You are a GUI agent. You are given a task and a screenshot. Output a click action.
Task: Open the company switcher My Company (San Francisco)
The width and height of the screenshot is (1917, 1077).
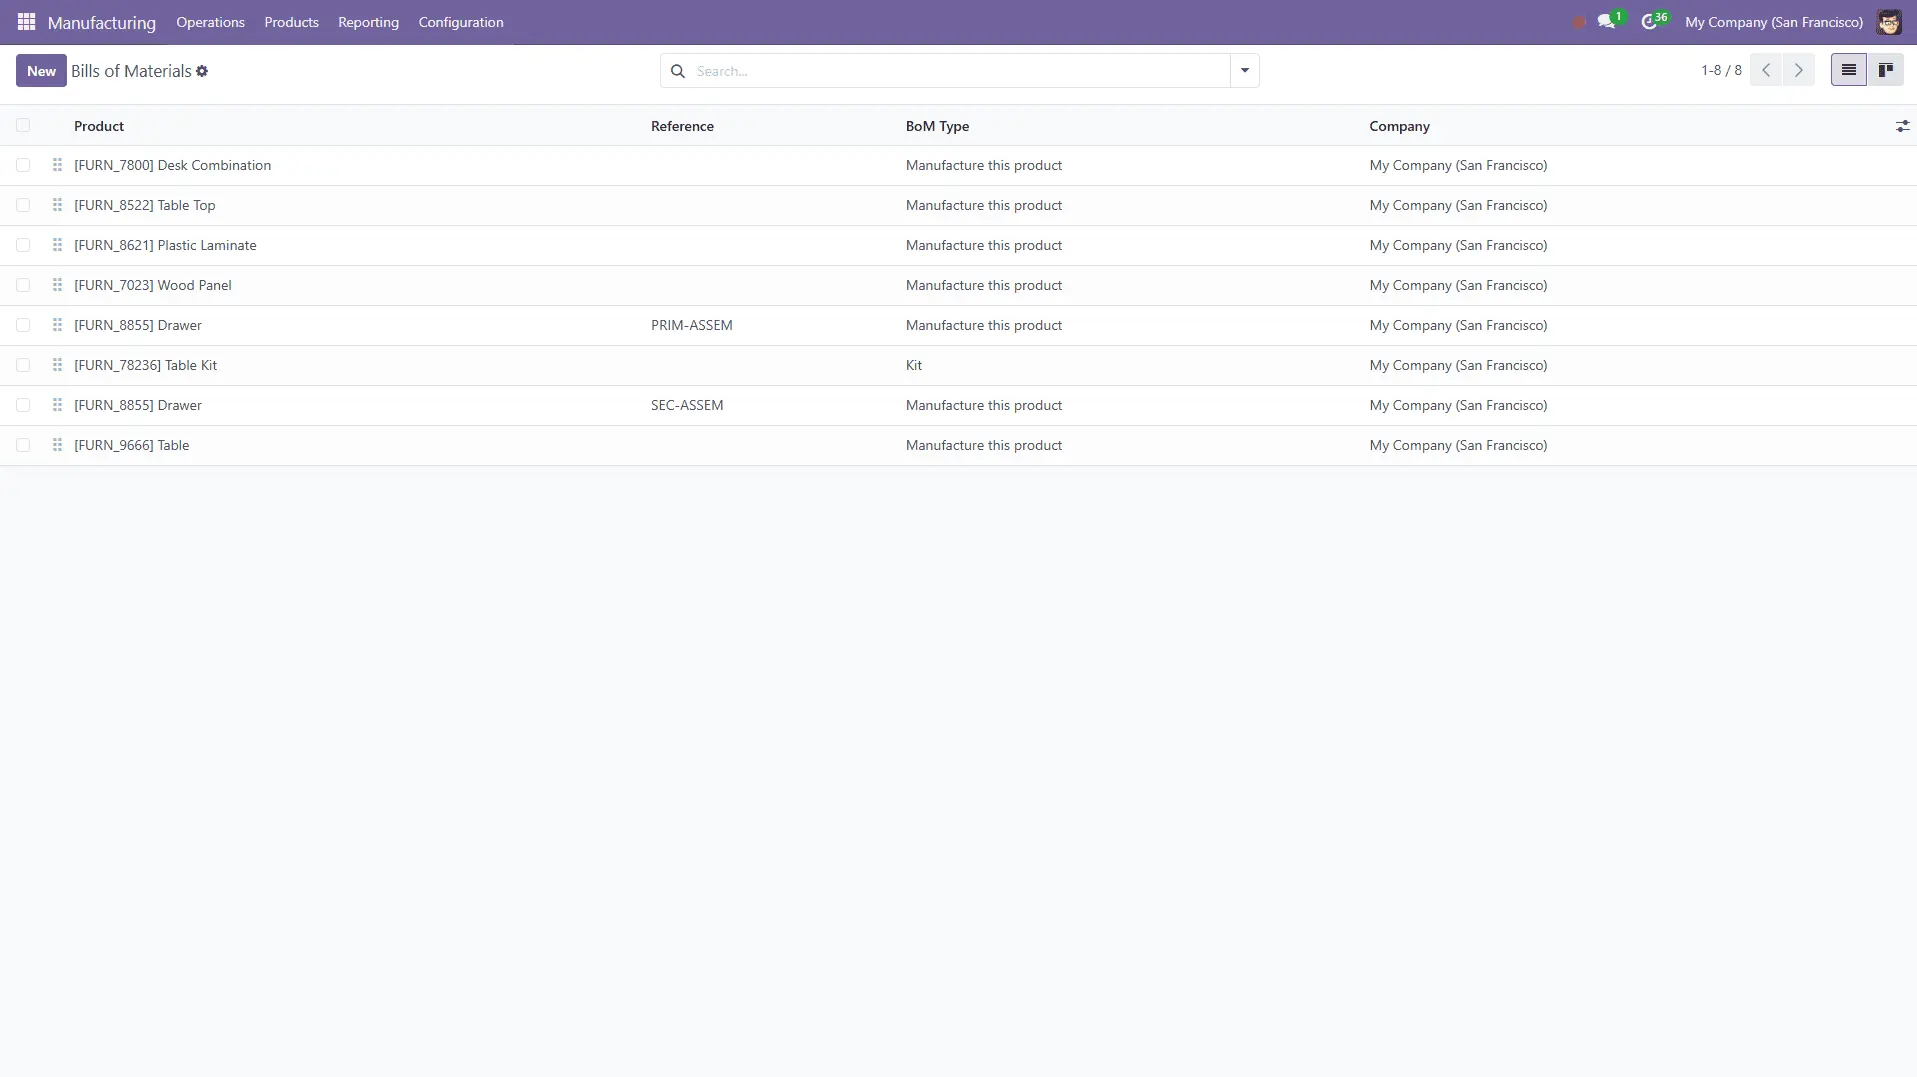tap(1773, 22)
